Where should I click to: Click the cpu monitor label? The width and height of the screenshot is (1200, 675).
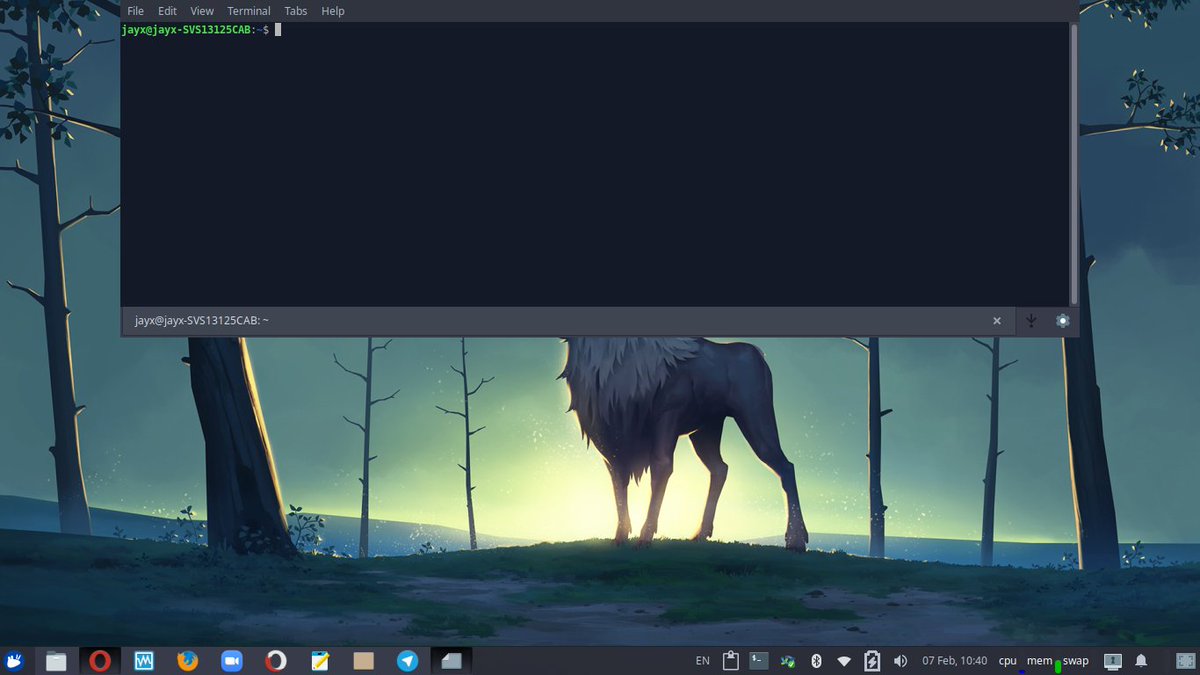pos(1008,661)
